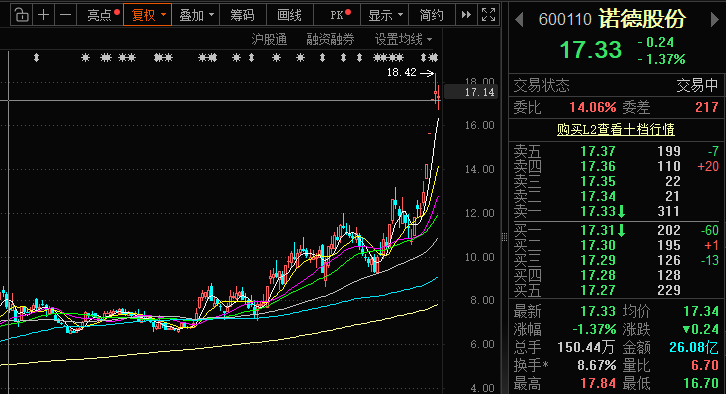Click the 均价 17.34 value
The width and height of the screenshot is (726, 394).
click(701, 311)
